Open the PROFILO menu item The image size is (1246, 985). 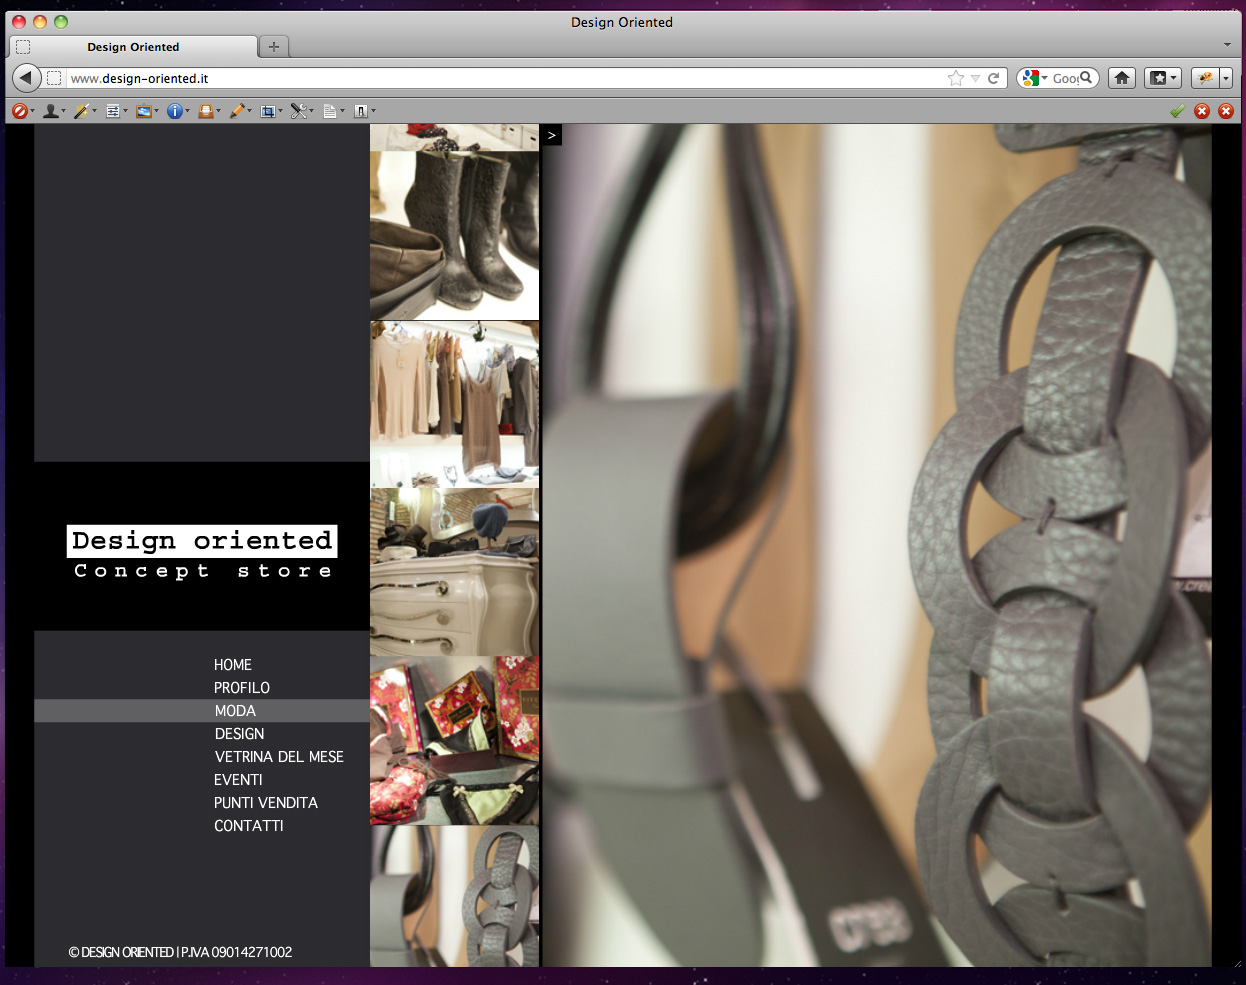coord(242,688)
